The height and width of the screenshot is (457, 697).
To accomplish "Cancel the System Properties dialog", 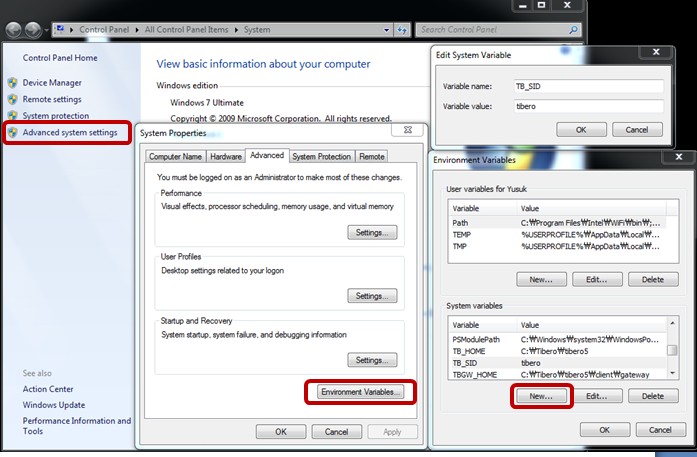I will (336, 432).
